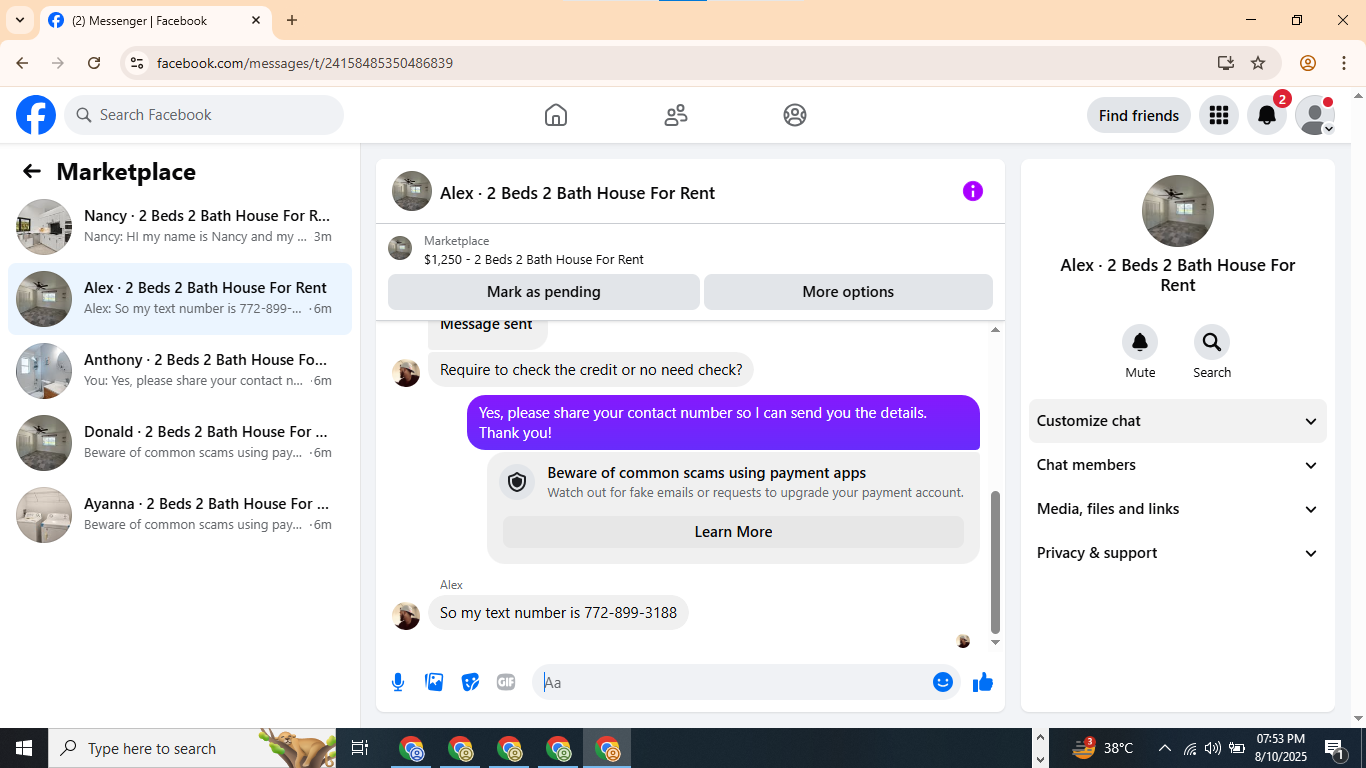This screenshot has width=1366, height=768.
Task: Open Donald's conversation in the list
Action: [x=180, y=443]
